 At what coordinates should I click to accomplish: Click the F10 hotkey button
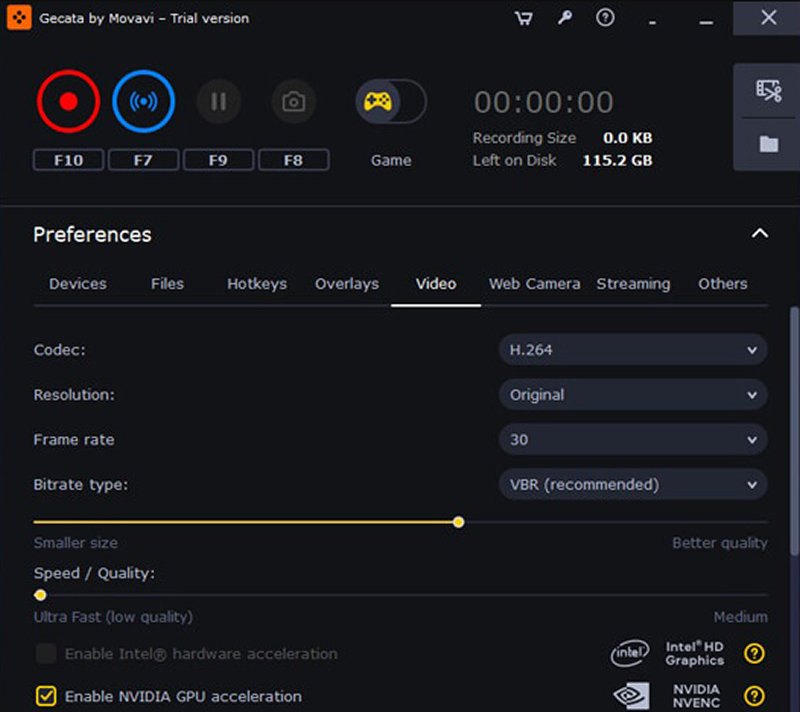coord(68,160)
